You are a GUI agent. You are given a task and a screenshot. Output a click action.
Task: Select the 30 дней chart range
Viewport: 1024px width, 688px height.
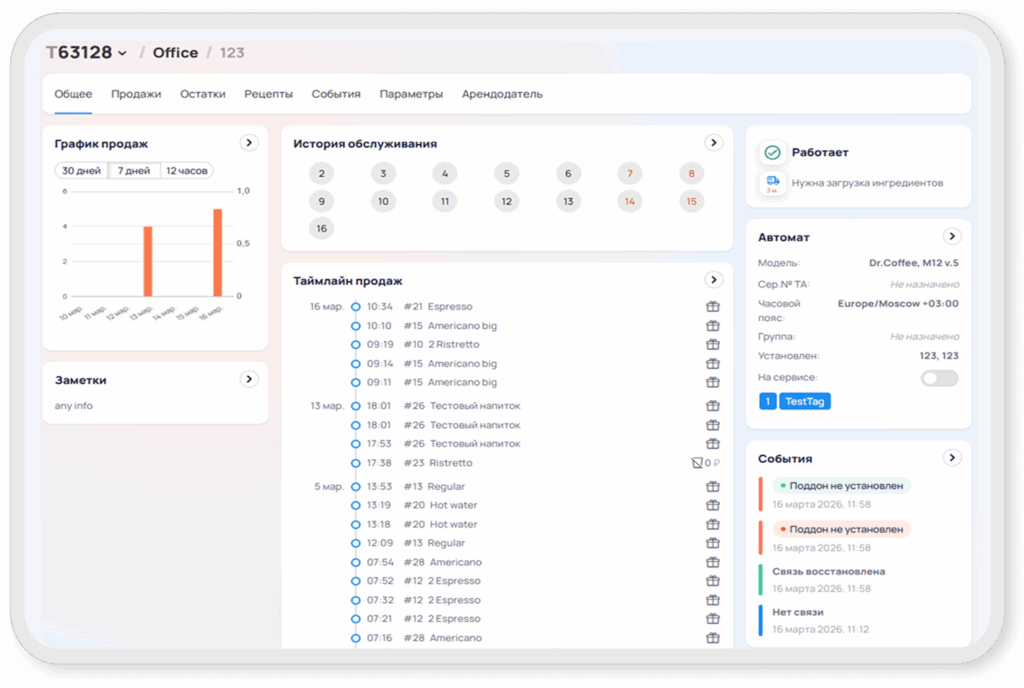pos(81,171)
